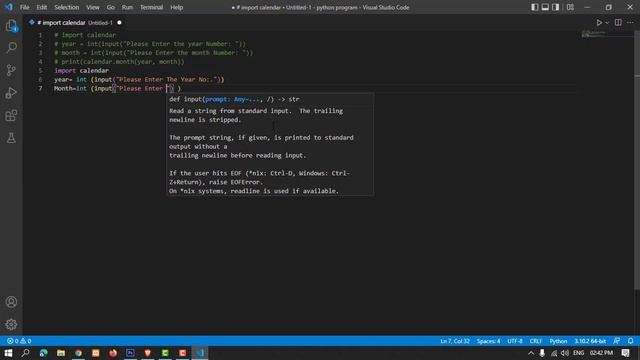Image resolution: width=640 pixels, height=360 pixels.
Task: Open the View menu
Action: 93,7
